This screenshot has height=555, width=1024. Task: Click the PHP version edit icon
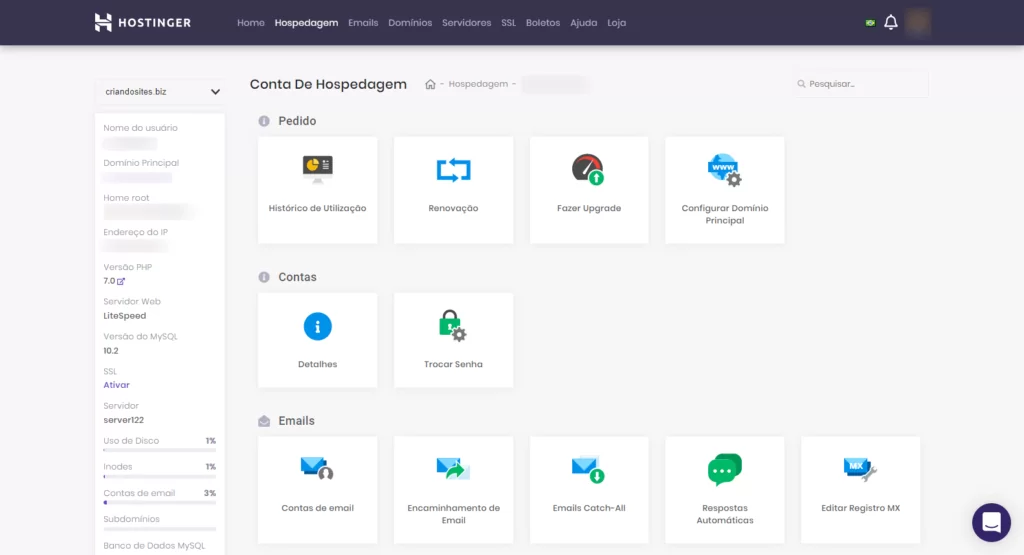[x=121, y=281]
